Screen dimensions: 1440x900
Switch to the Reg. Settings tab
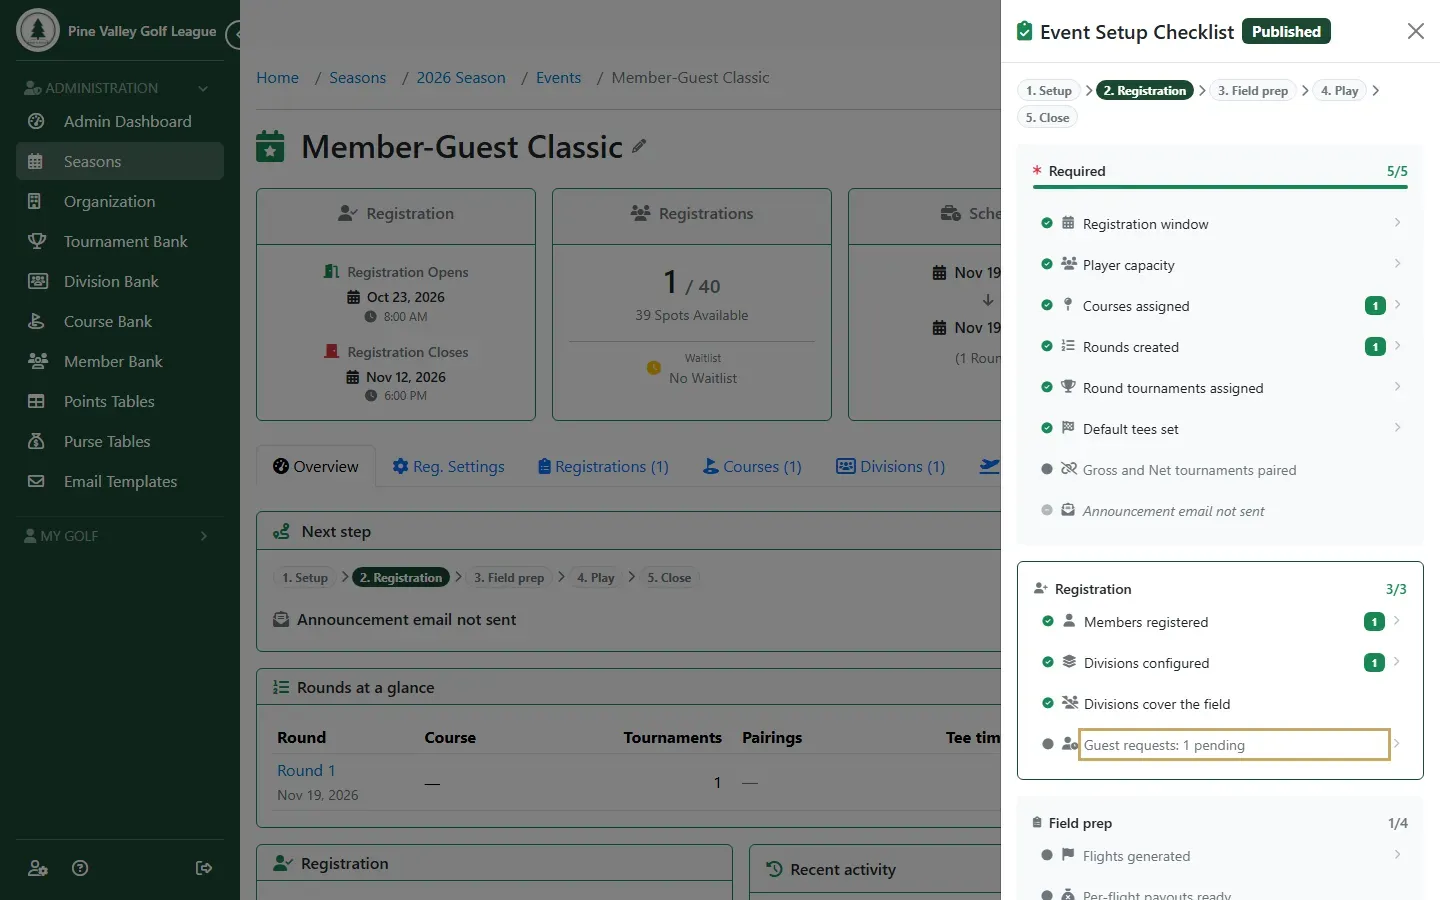448,467
